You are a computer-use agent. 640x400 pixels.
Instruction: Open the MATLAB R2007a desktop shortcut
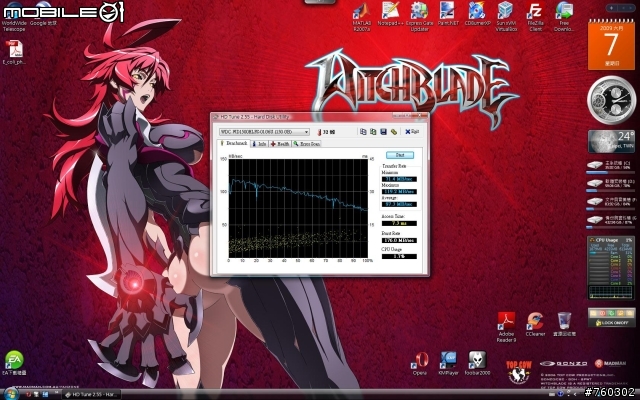pyautogui.click(x=361, y=16)
